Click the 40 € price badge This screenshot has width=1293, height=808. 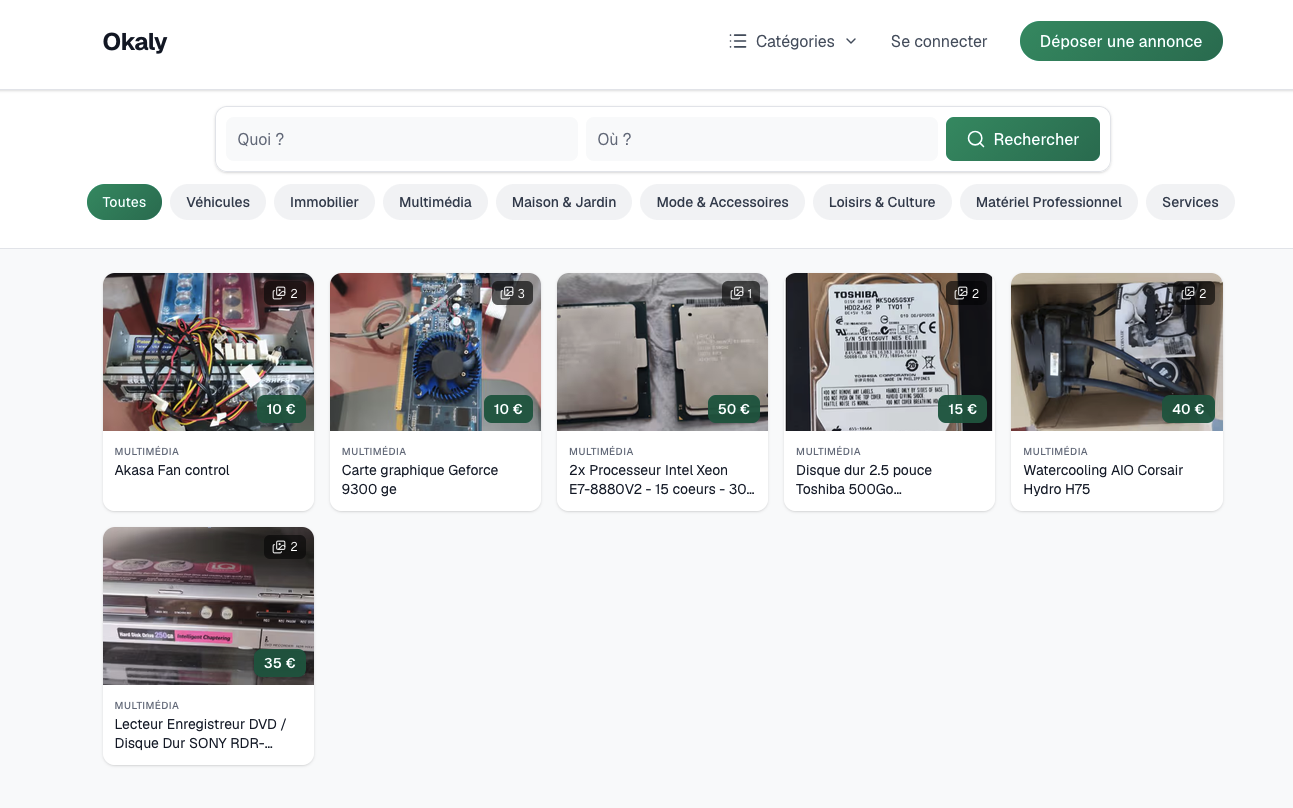(x=1188, y=409)
